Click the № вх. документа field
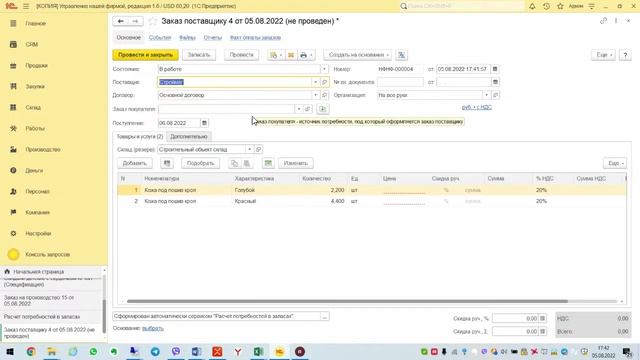Viewport: 640px width, 360px height. point(400,82)
